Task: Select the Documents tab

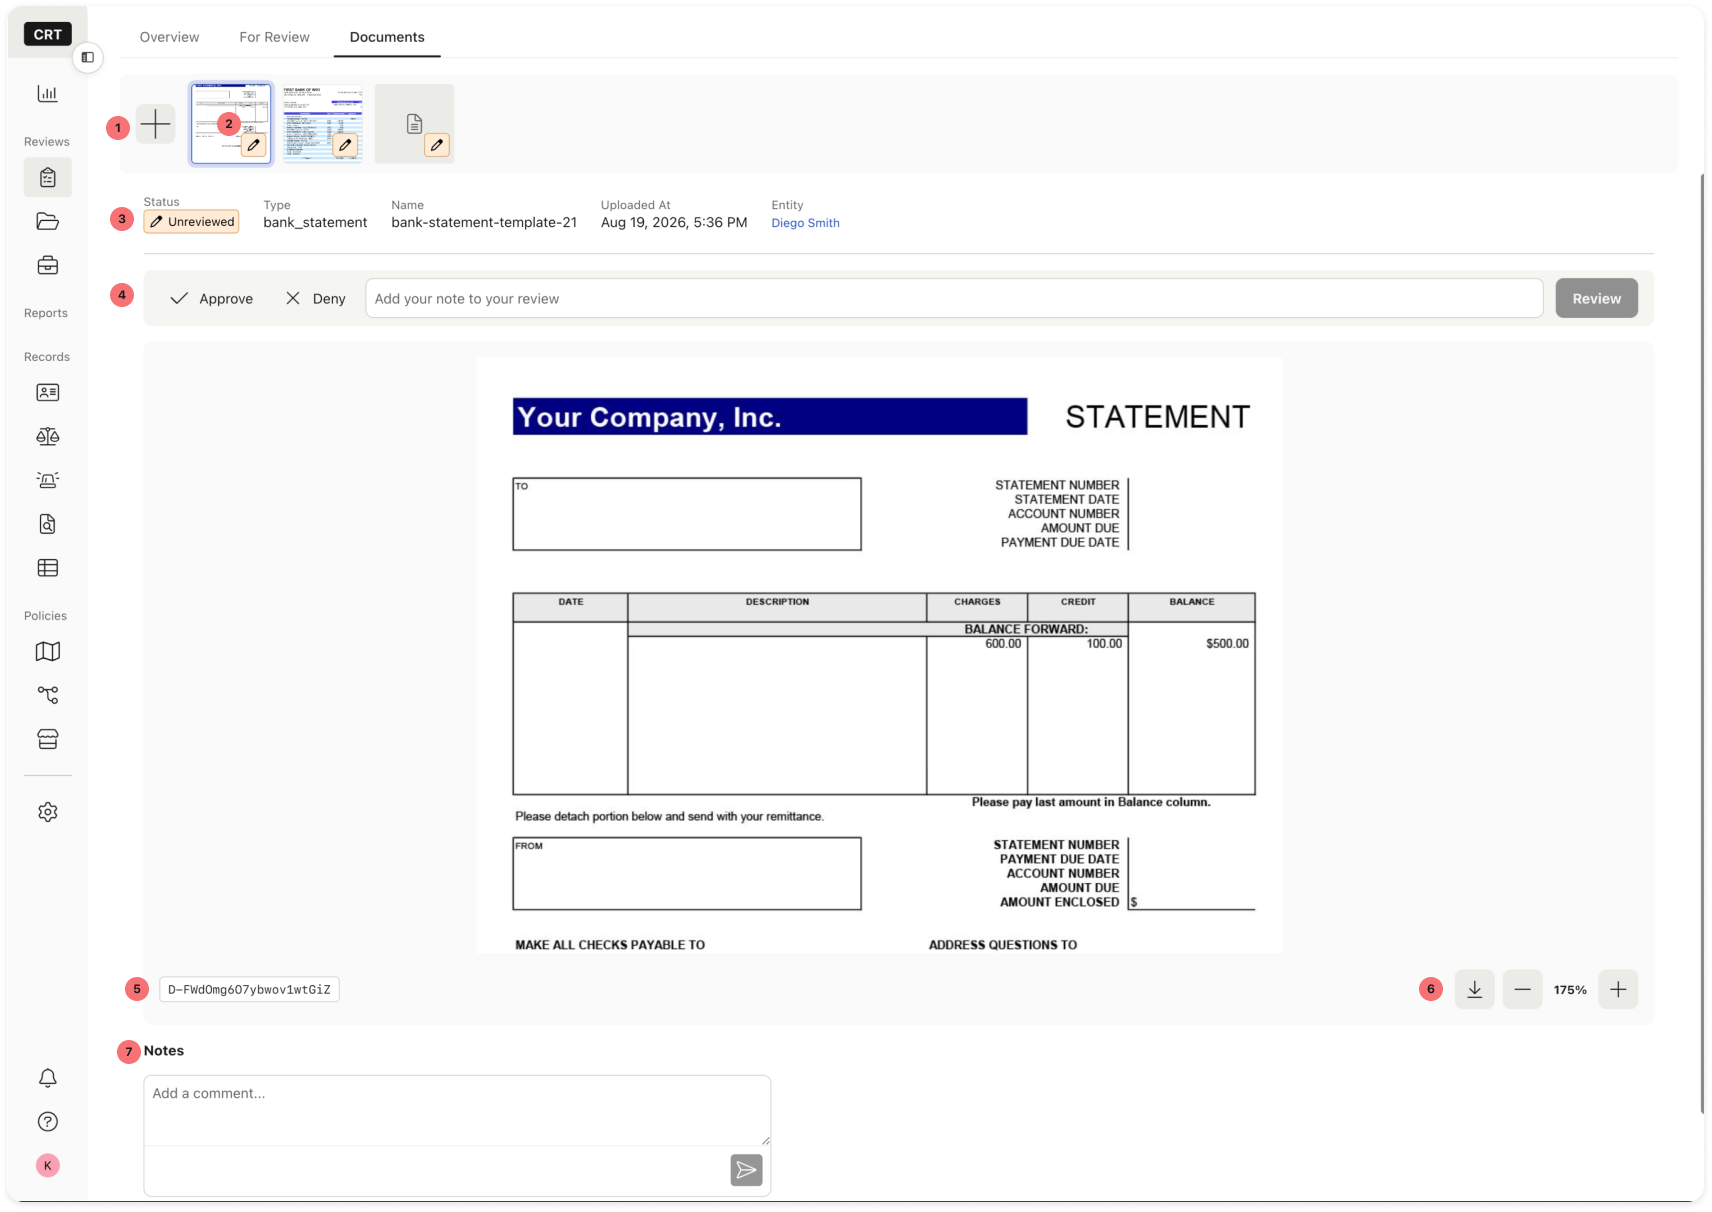Action: click(387, 37)
